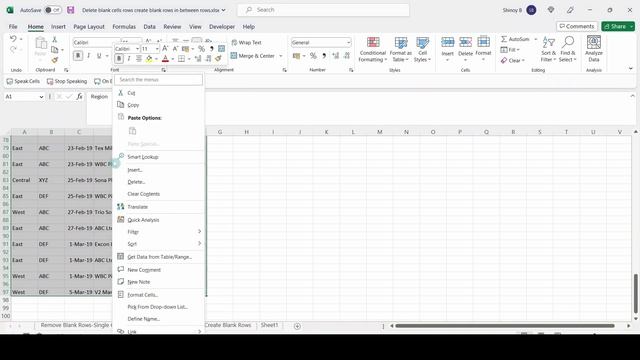Click the Insert Function fx icon
The height and width of the screenshot is (360, 640).
pyautogui.click(x=79, y=97)
